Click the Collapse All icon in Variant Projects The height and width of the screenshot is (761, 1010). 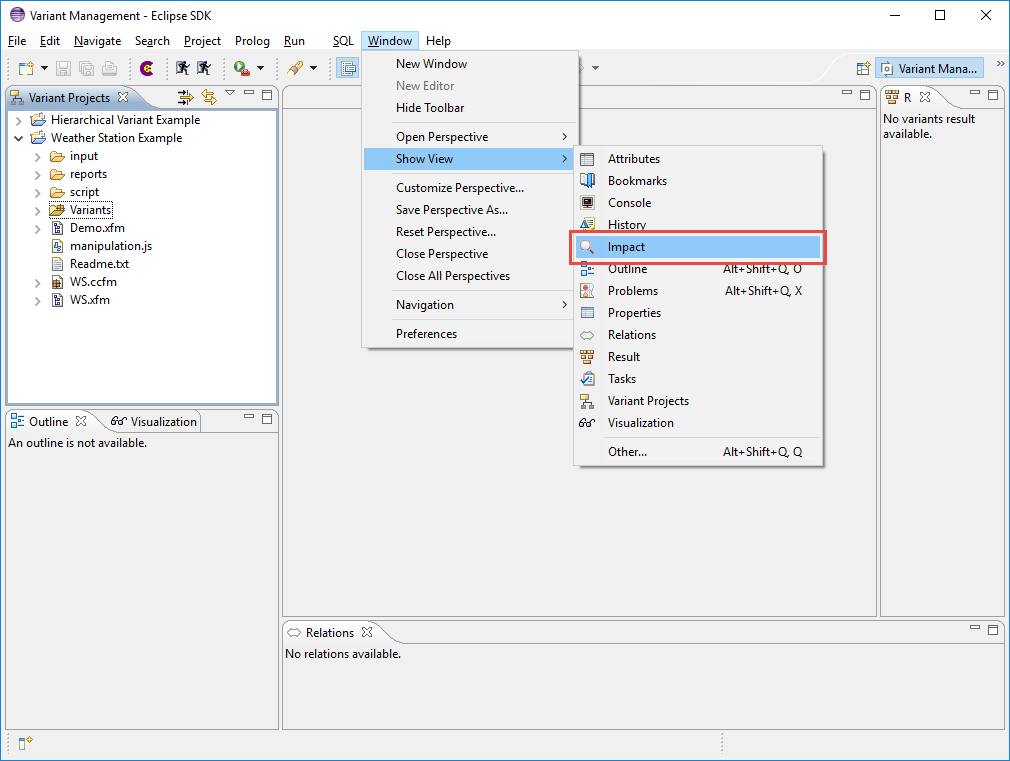pyautogui.click(x=186, y=97)
